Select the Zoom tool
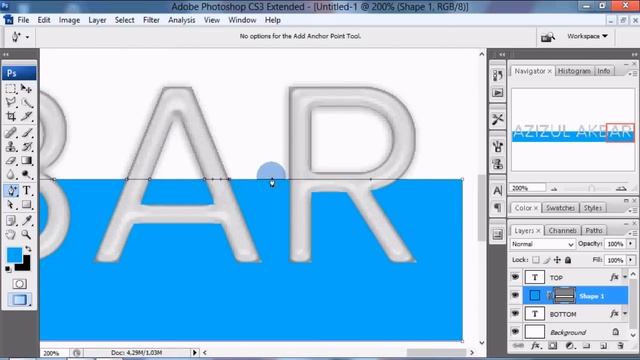 (27, 235)
